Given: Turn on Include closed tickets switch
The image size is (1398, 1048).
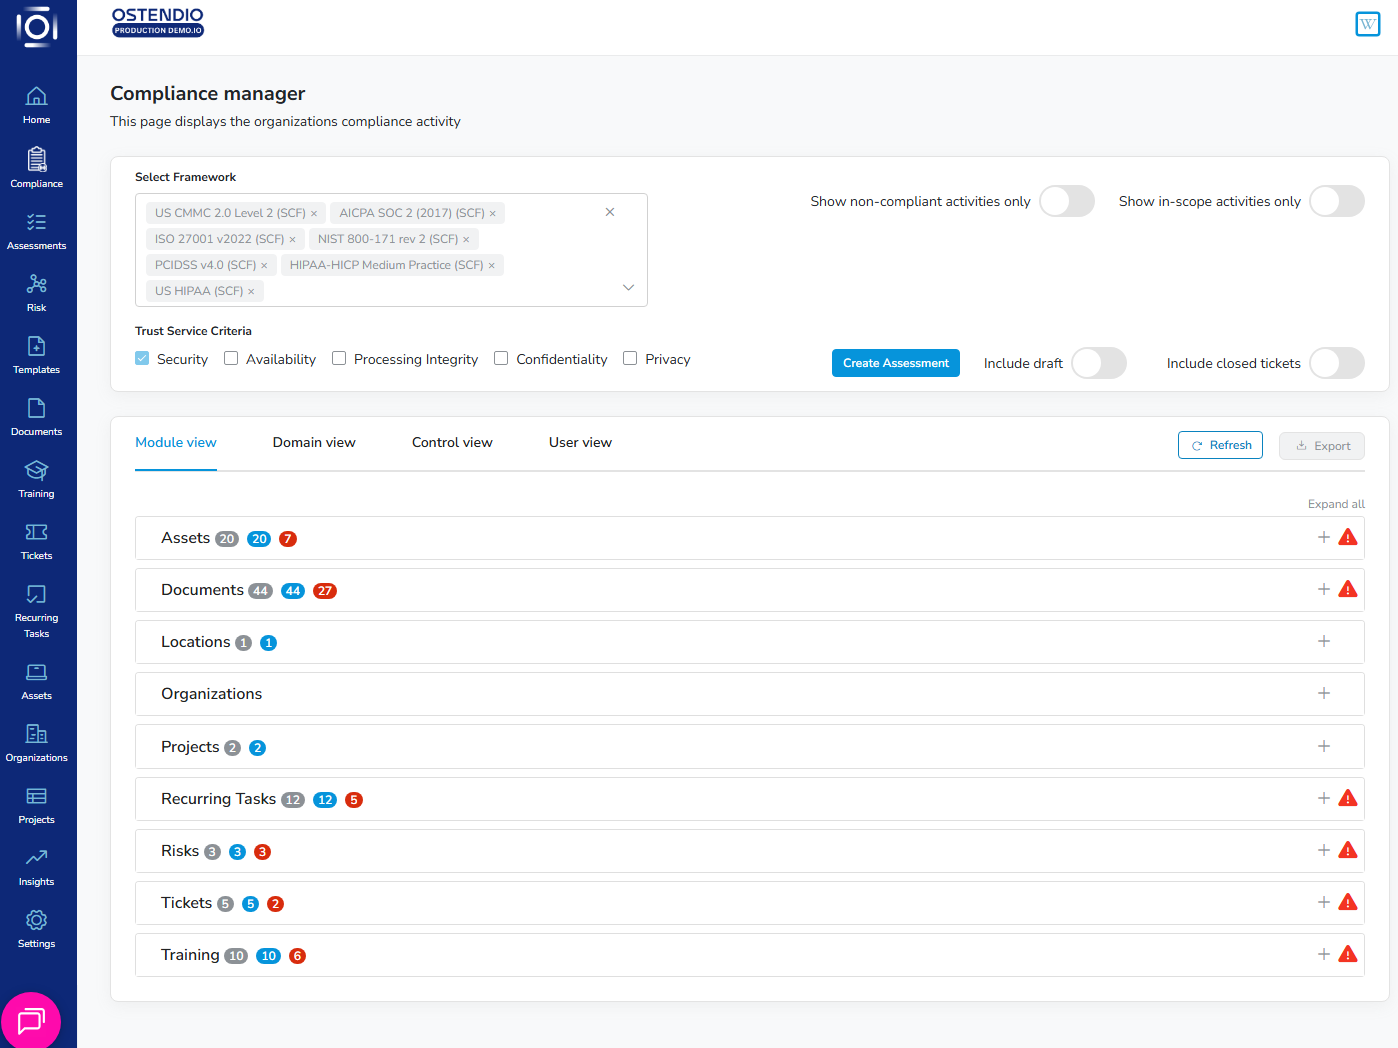Looking at the screenshot, I should 1337,363.
